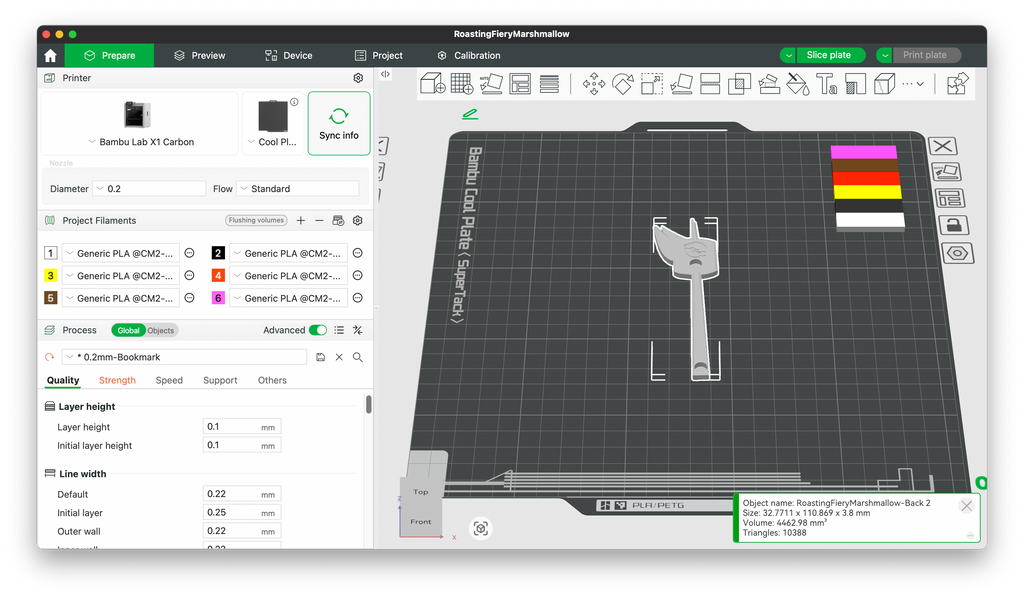Click filament 3 yellow color swatch
The height and width of the screenshot is (598, 1024).
50,275
